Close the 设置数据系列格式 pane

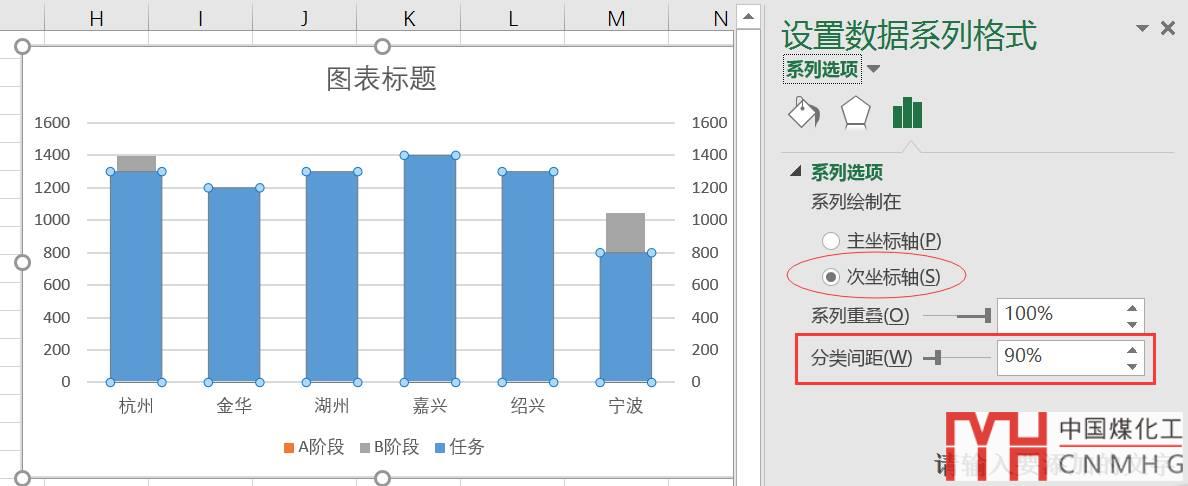[x=1167, y=29]
